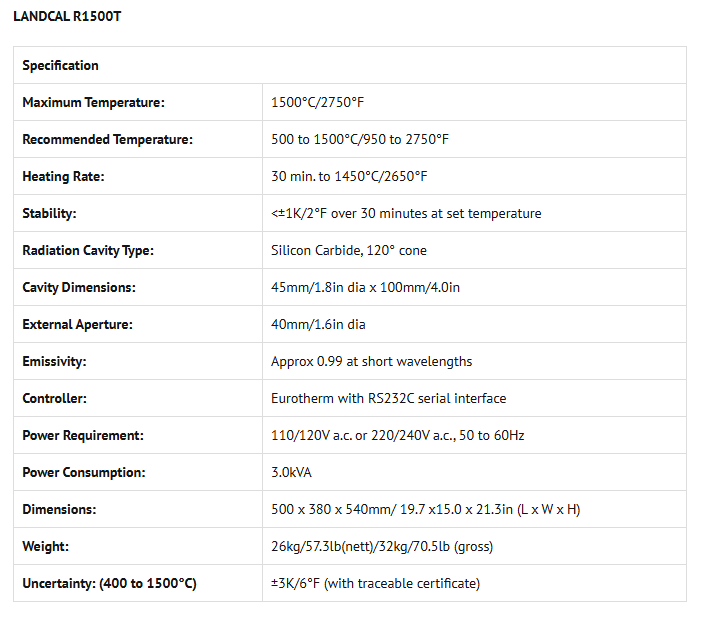Click the Cavity Dimensions label

tap(78, 287)
